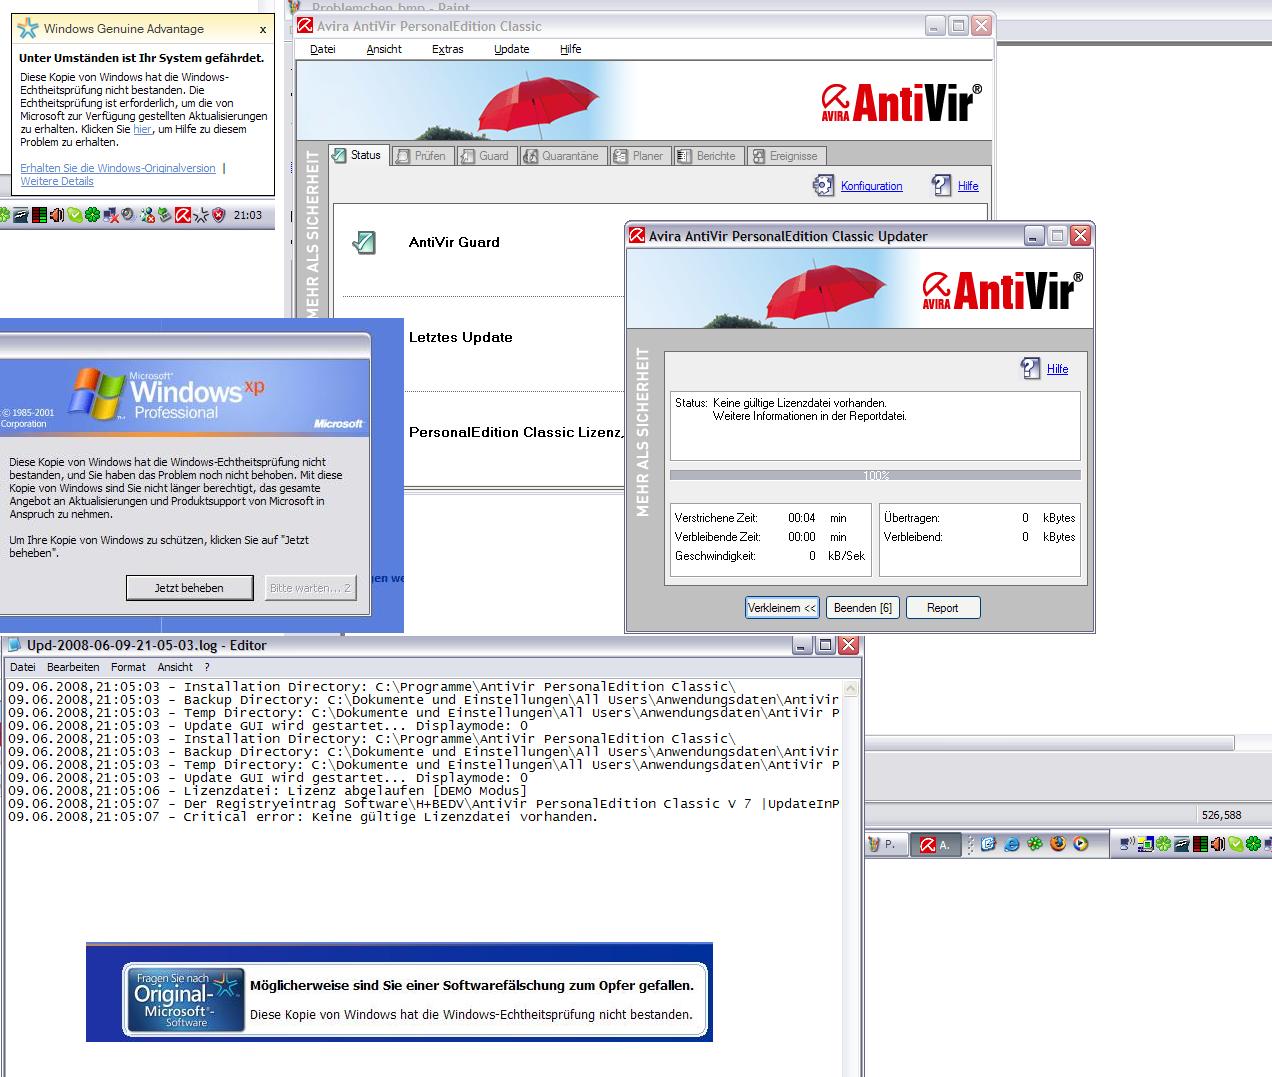Open the Datei menu in the Editor window
This screenshot has height=1077, width=1272.
coord(23,667)
